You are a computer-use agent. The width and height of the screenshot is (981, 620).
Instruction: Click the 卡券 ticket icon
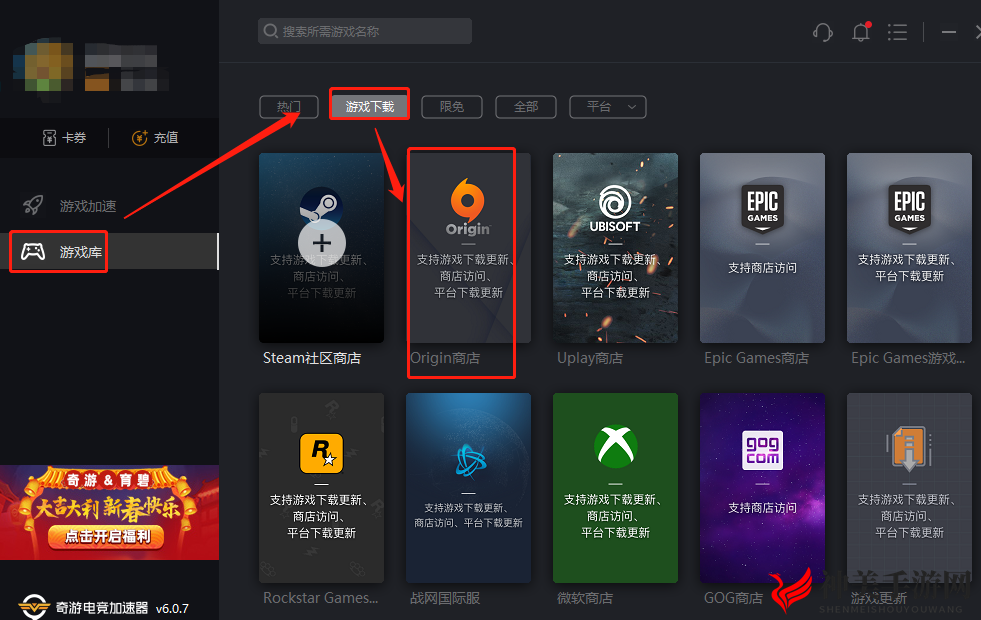[49, 138]
